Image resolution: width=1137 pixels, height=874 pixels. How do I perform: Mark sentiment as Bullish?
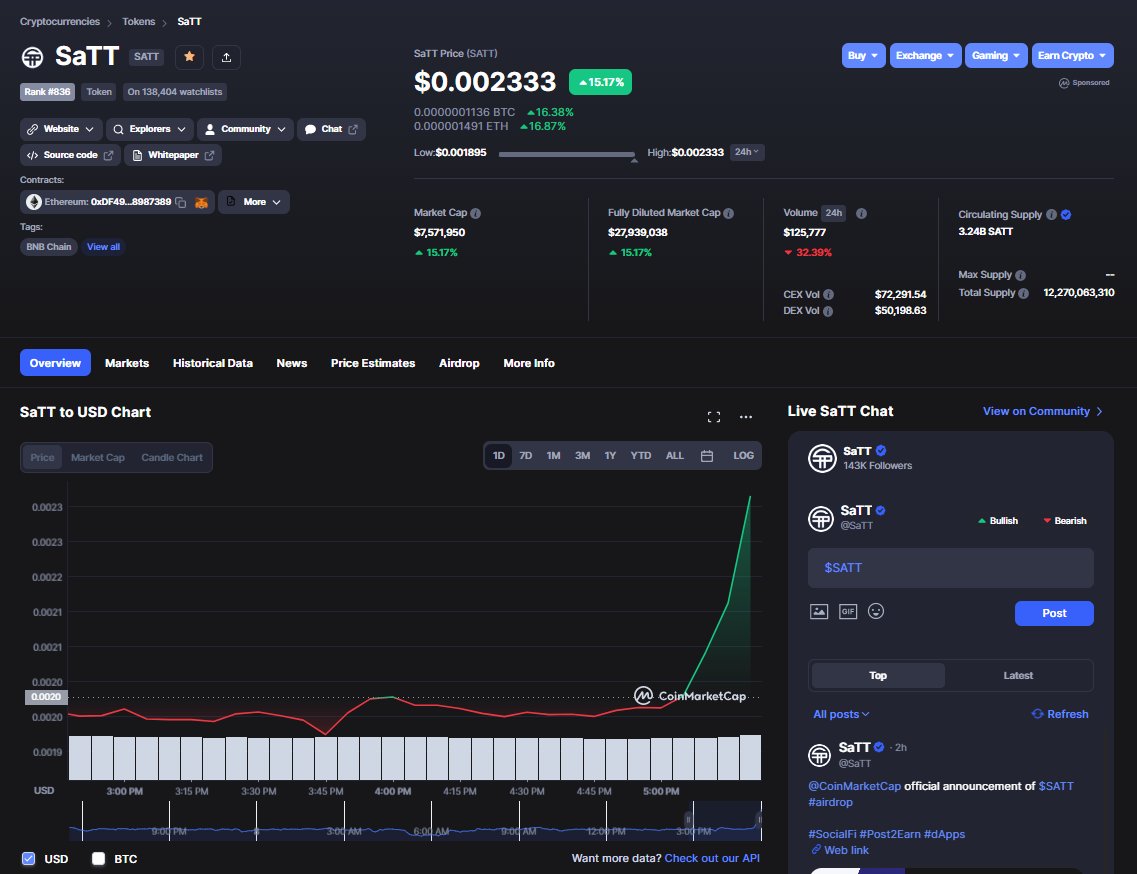click(x=998, y=521)
